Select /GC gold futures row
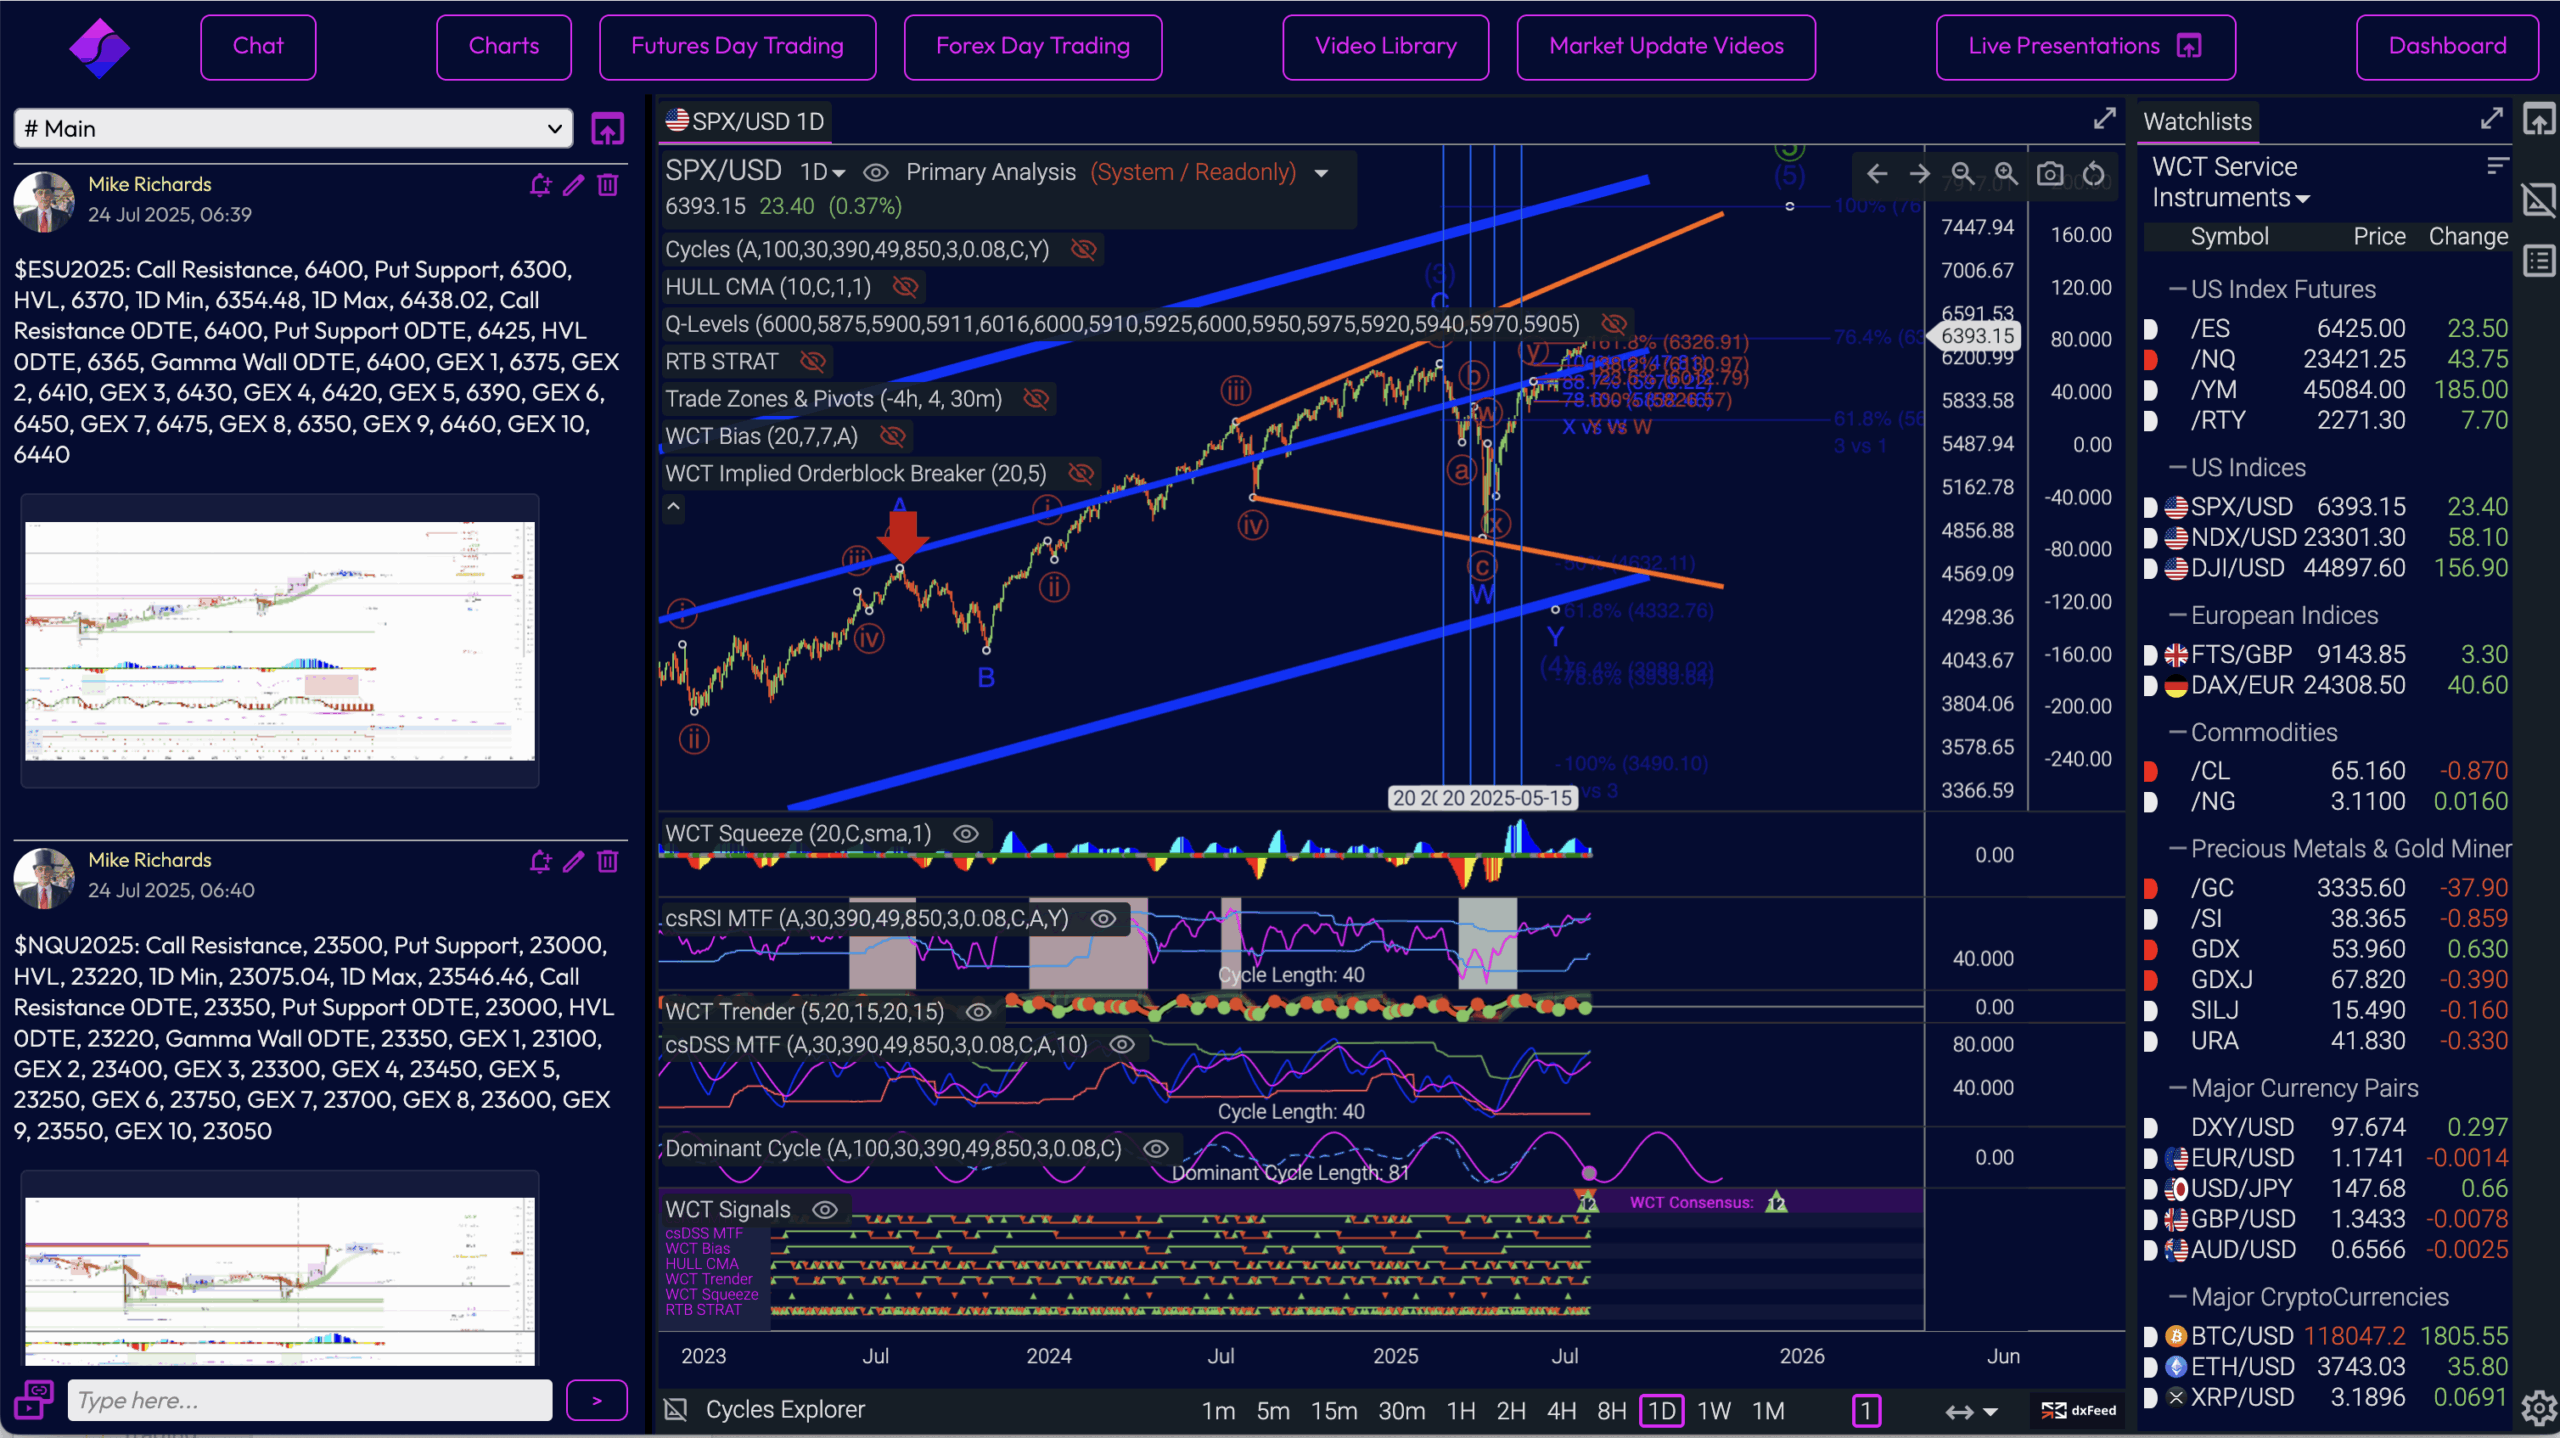The image size is (2560, 1438). (2326, 888)
